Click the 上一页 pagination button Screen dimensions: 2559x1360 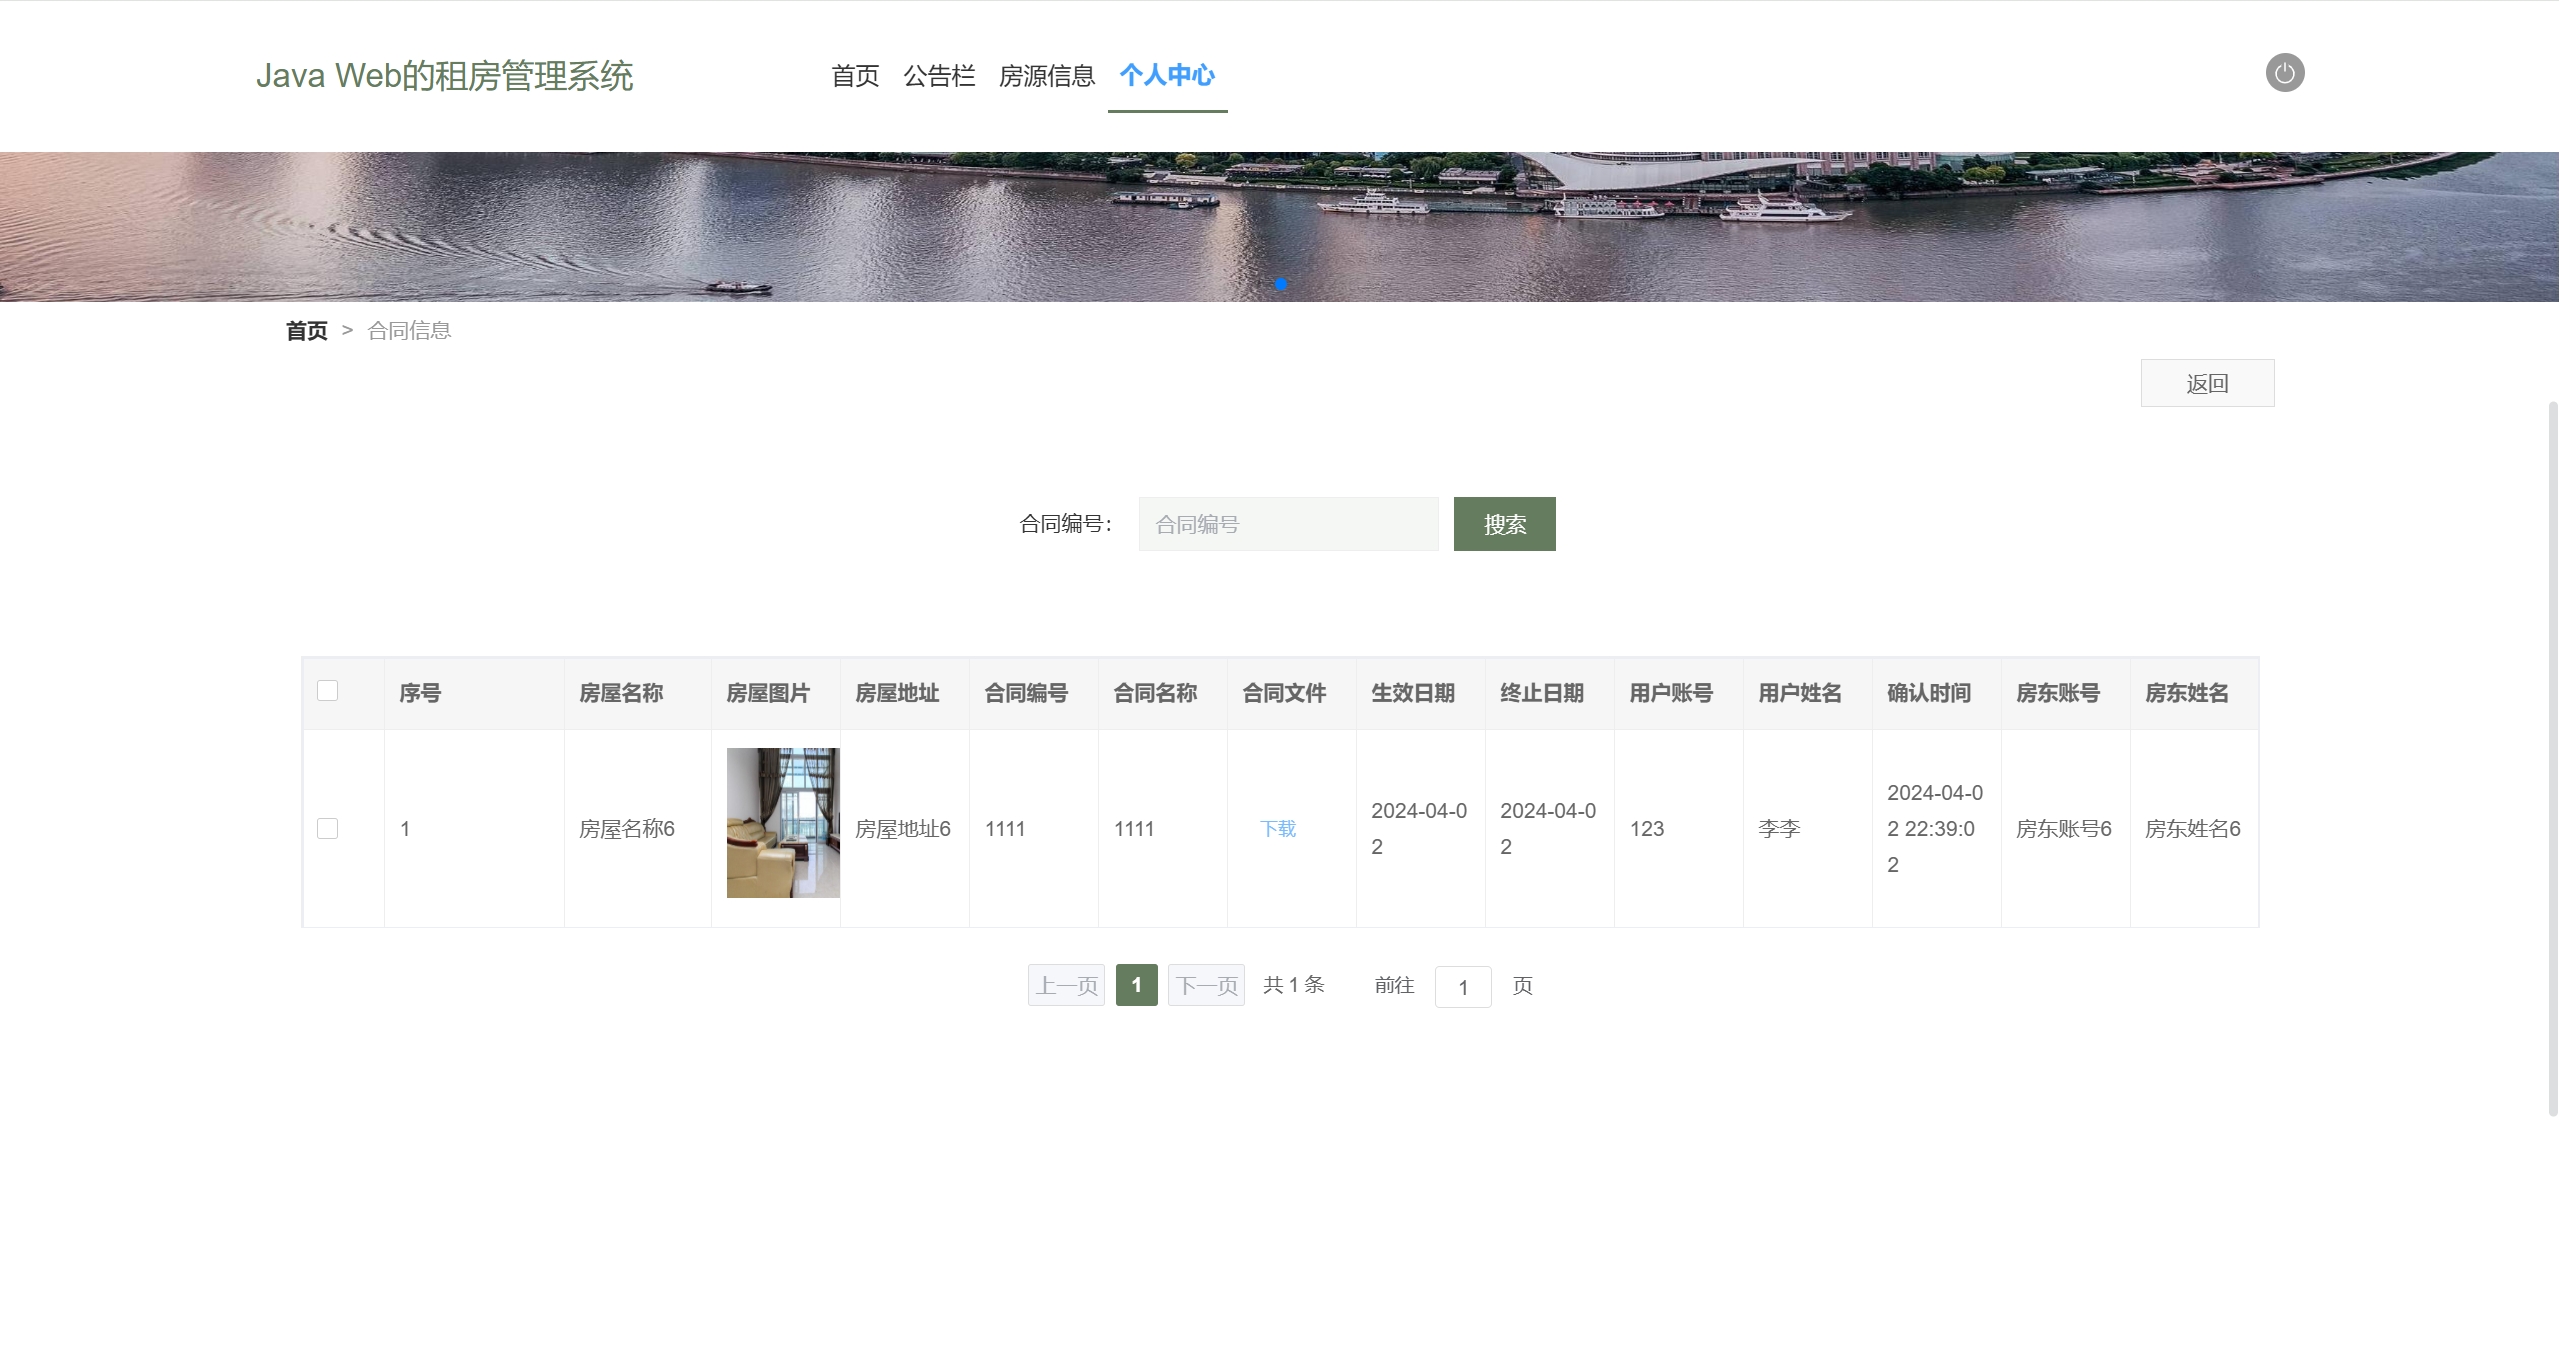coord(1066,985)
